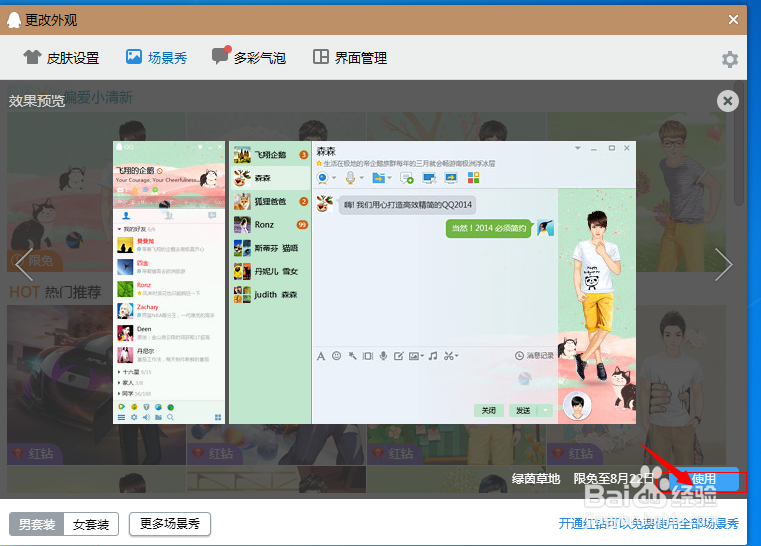The width and height of the screenshot is (761, 546).
Task: Open the send file dropdown arrow in preview
Action: (389, 178)
